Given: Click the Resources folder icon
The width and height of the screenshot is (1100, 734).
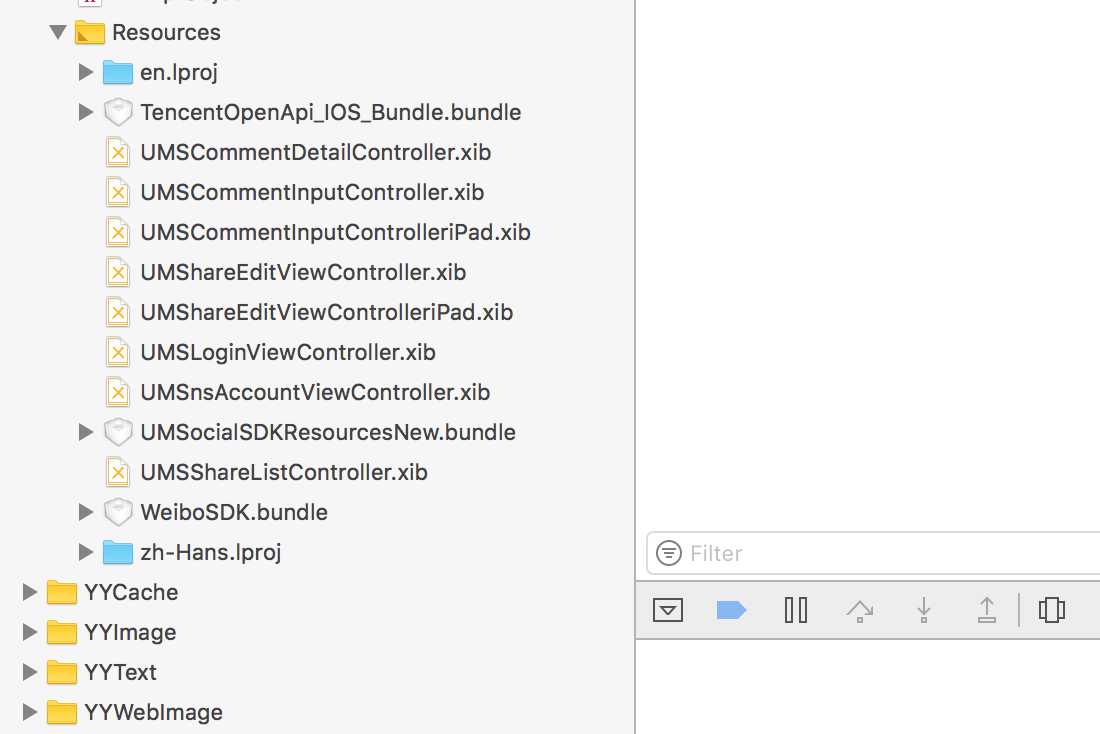Looking at the screenshot, I should (x=90, y=32).
